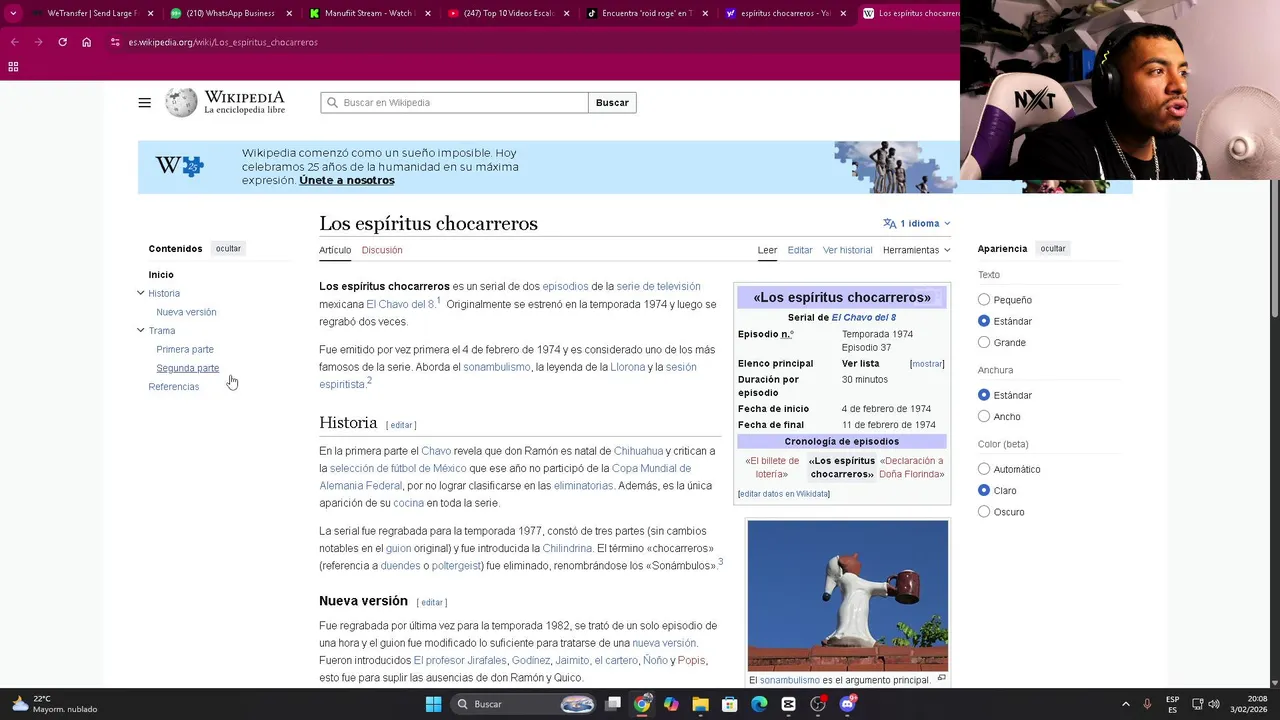
Task: Collapse the Trama section in Contenidos
Action: (x=141, y=330)
